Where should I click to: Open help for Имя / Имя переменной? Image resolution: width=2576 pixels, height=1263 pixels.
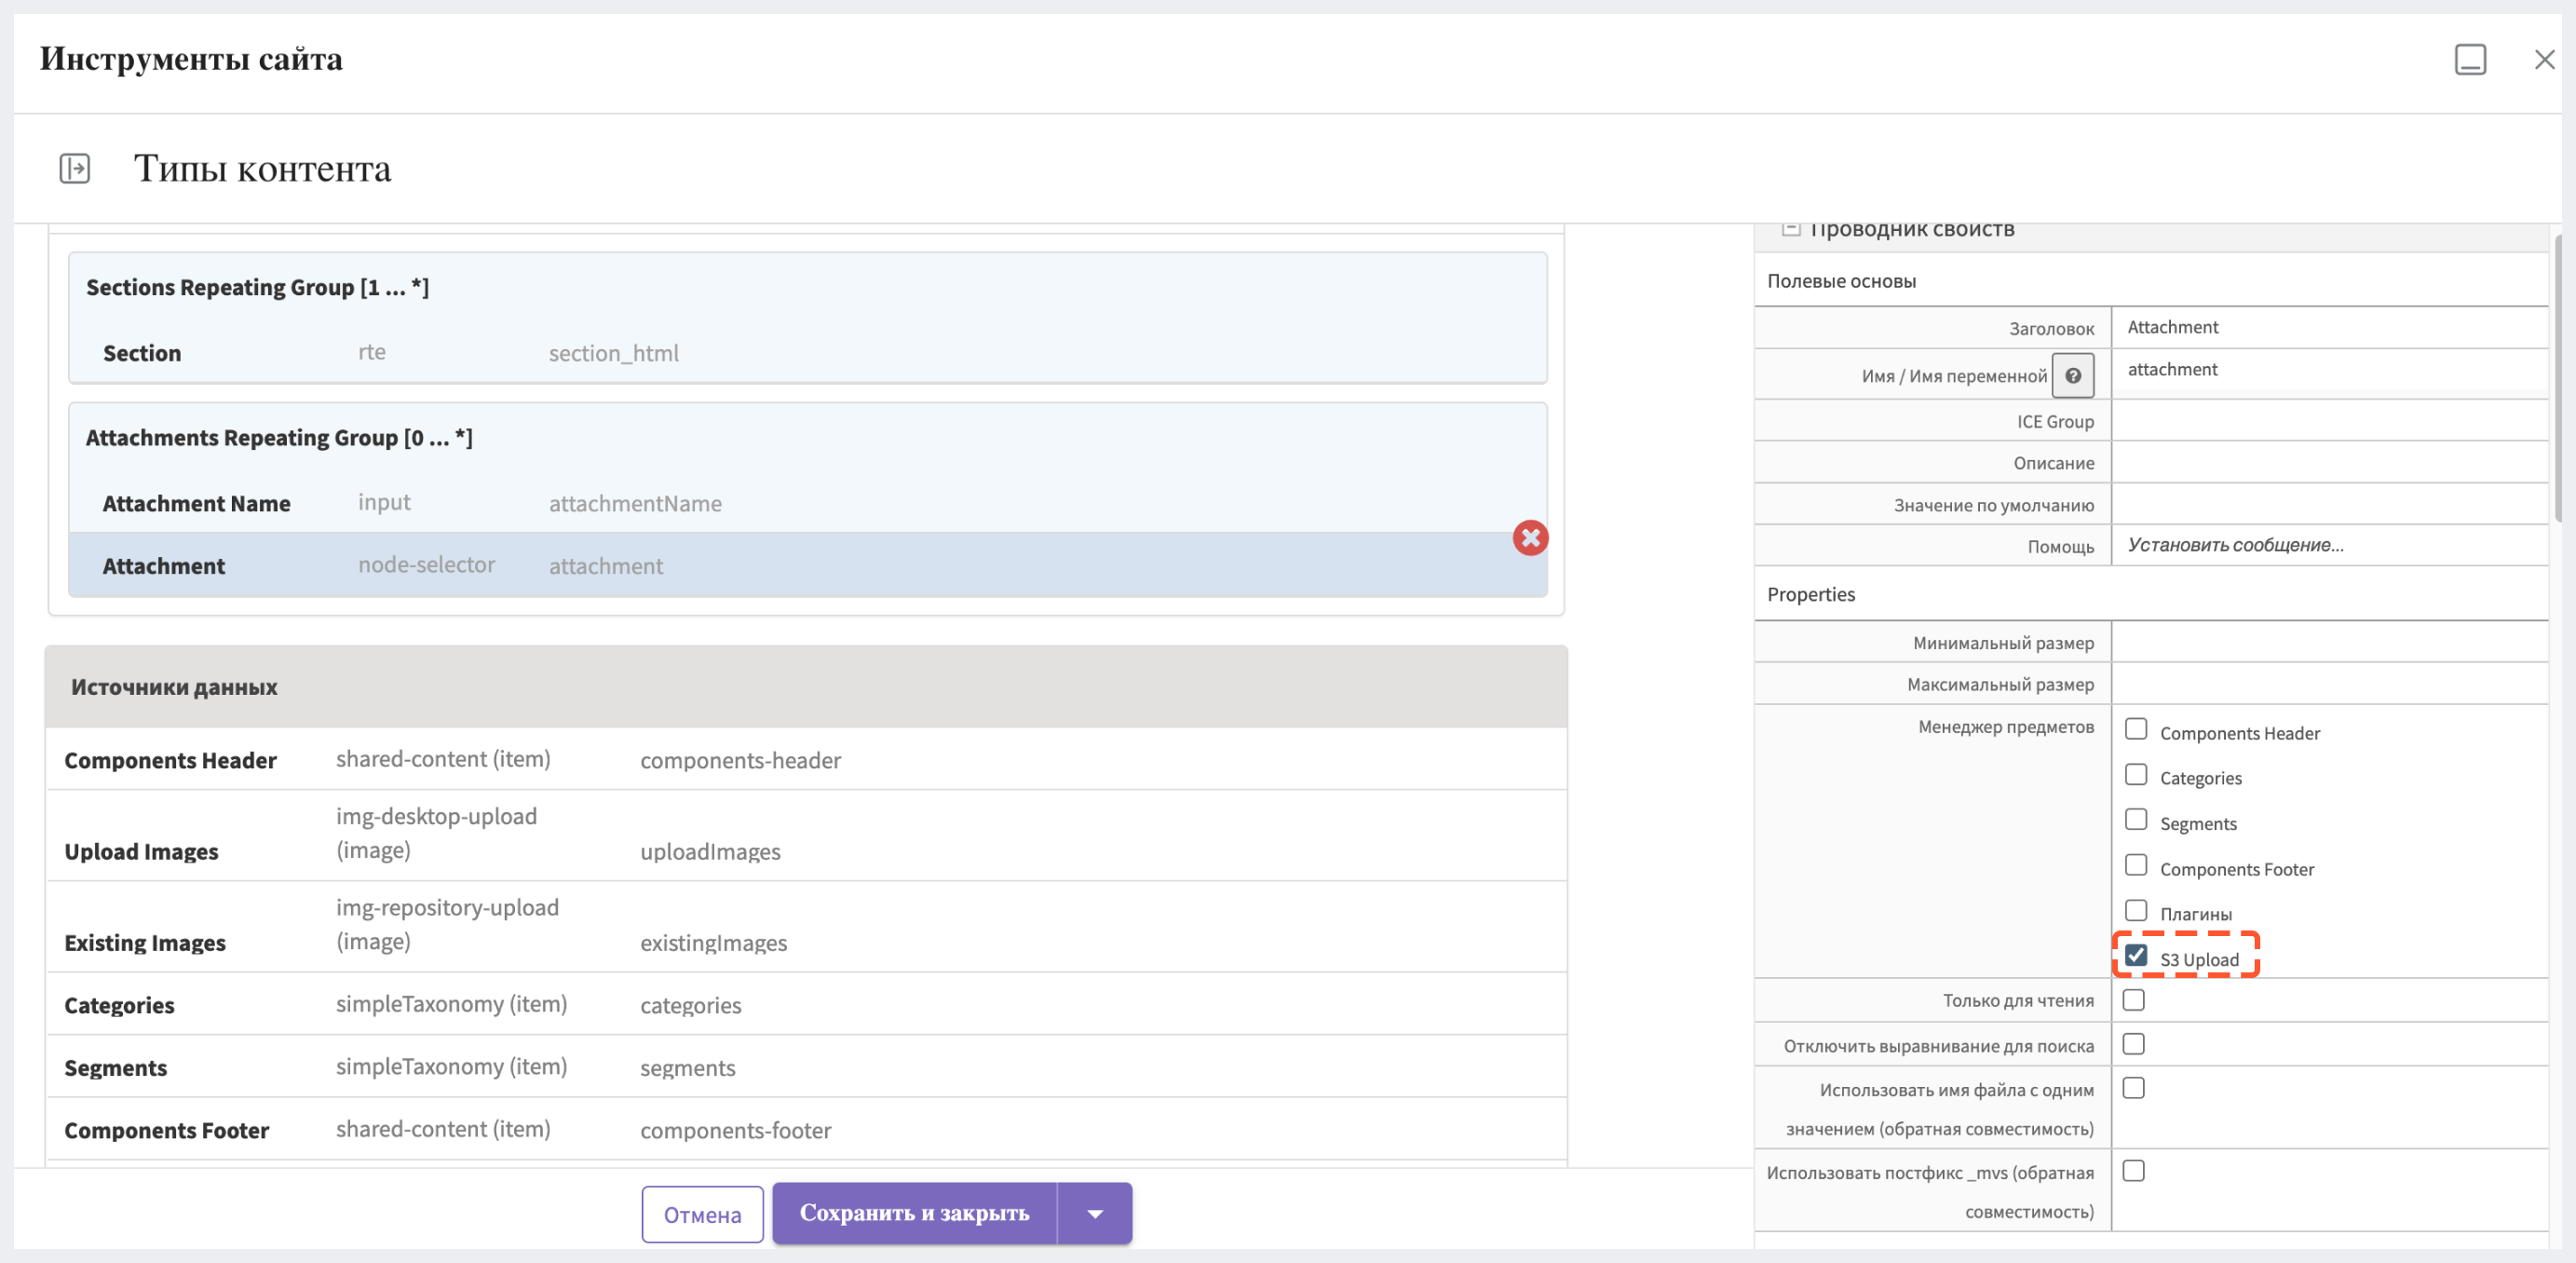coord(2073,376)
